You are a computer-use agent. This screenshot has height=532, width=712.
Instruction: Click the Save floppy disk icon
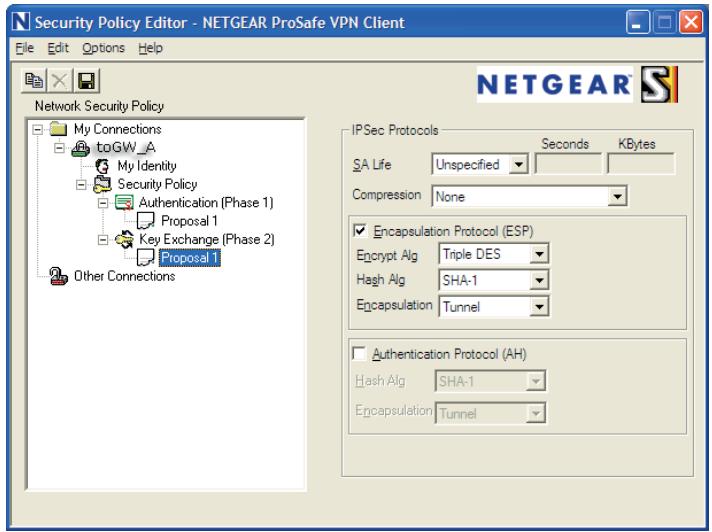[86, 81]
